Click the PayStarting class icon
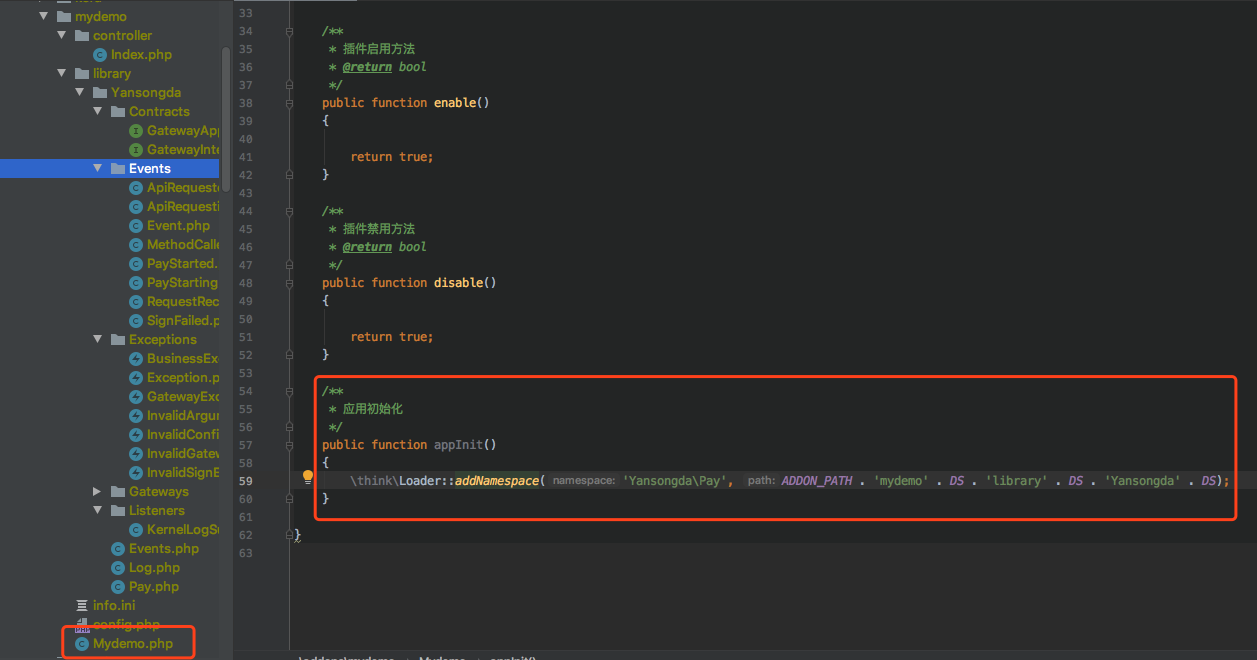Image resolution: width=1257 pixels, height=660 pixels. click(136, 283)
